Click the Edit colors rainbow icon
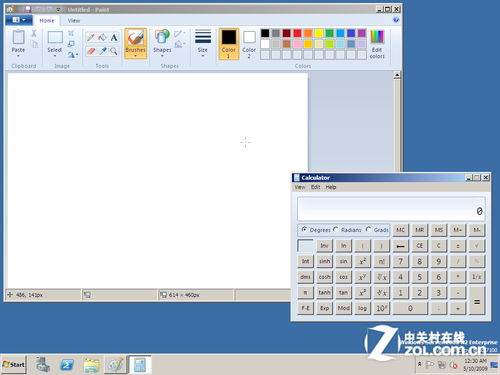Viewport: 500px width, 375px height. (377, 37)
